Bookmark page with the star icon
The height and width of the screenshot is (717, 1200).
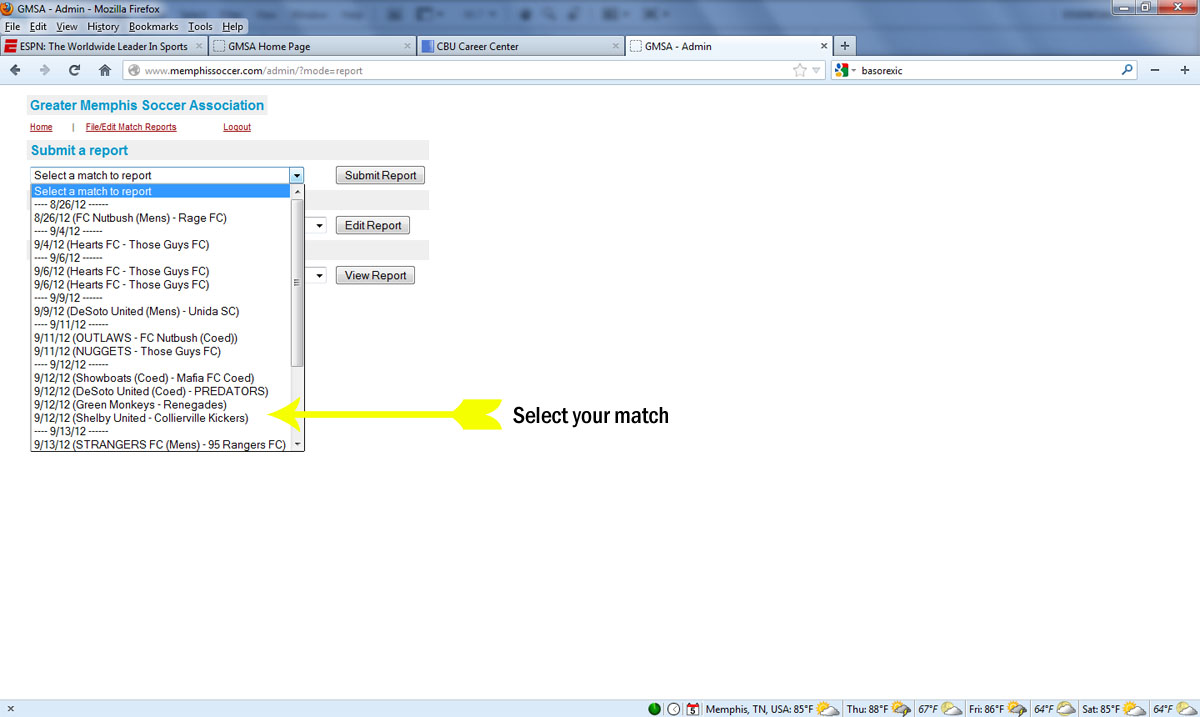click(x=799, y=70)
